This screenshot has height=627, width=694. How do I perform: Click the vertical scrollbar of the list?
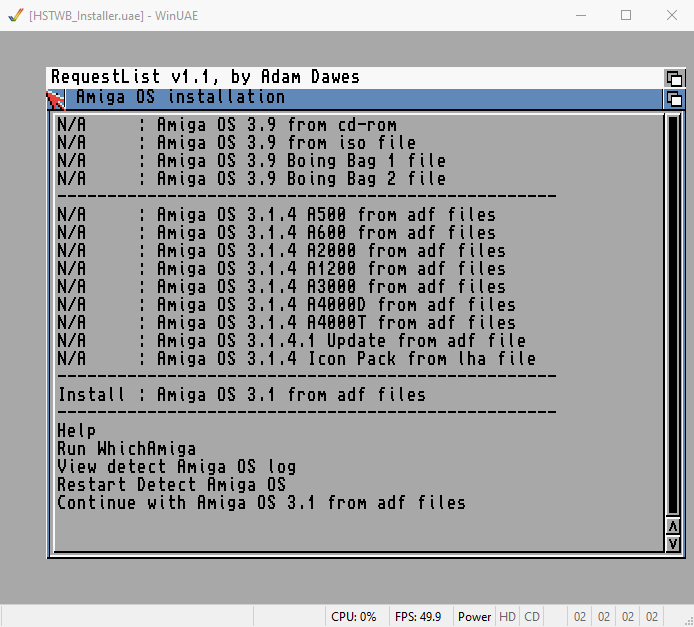pos(673,315)
